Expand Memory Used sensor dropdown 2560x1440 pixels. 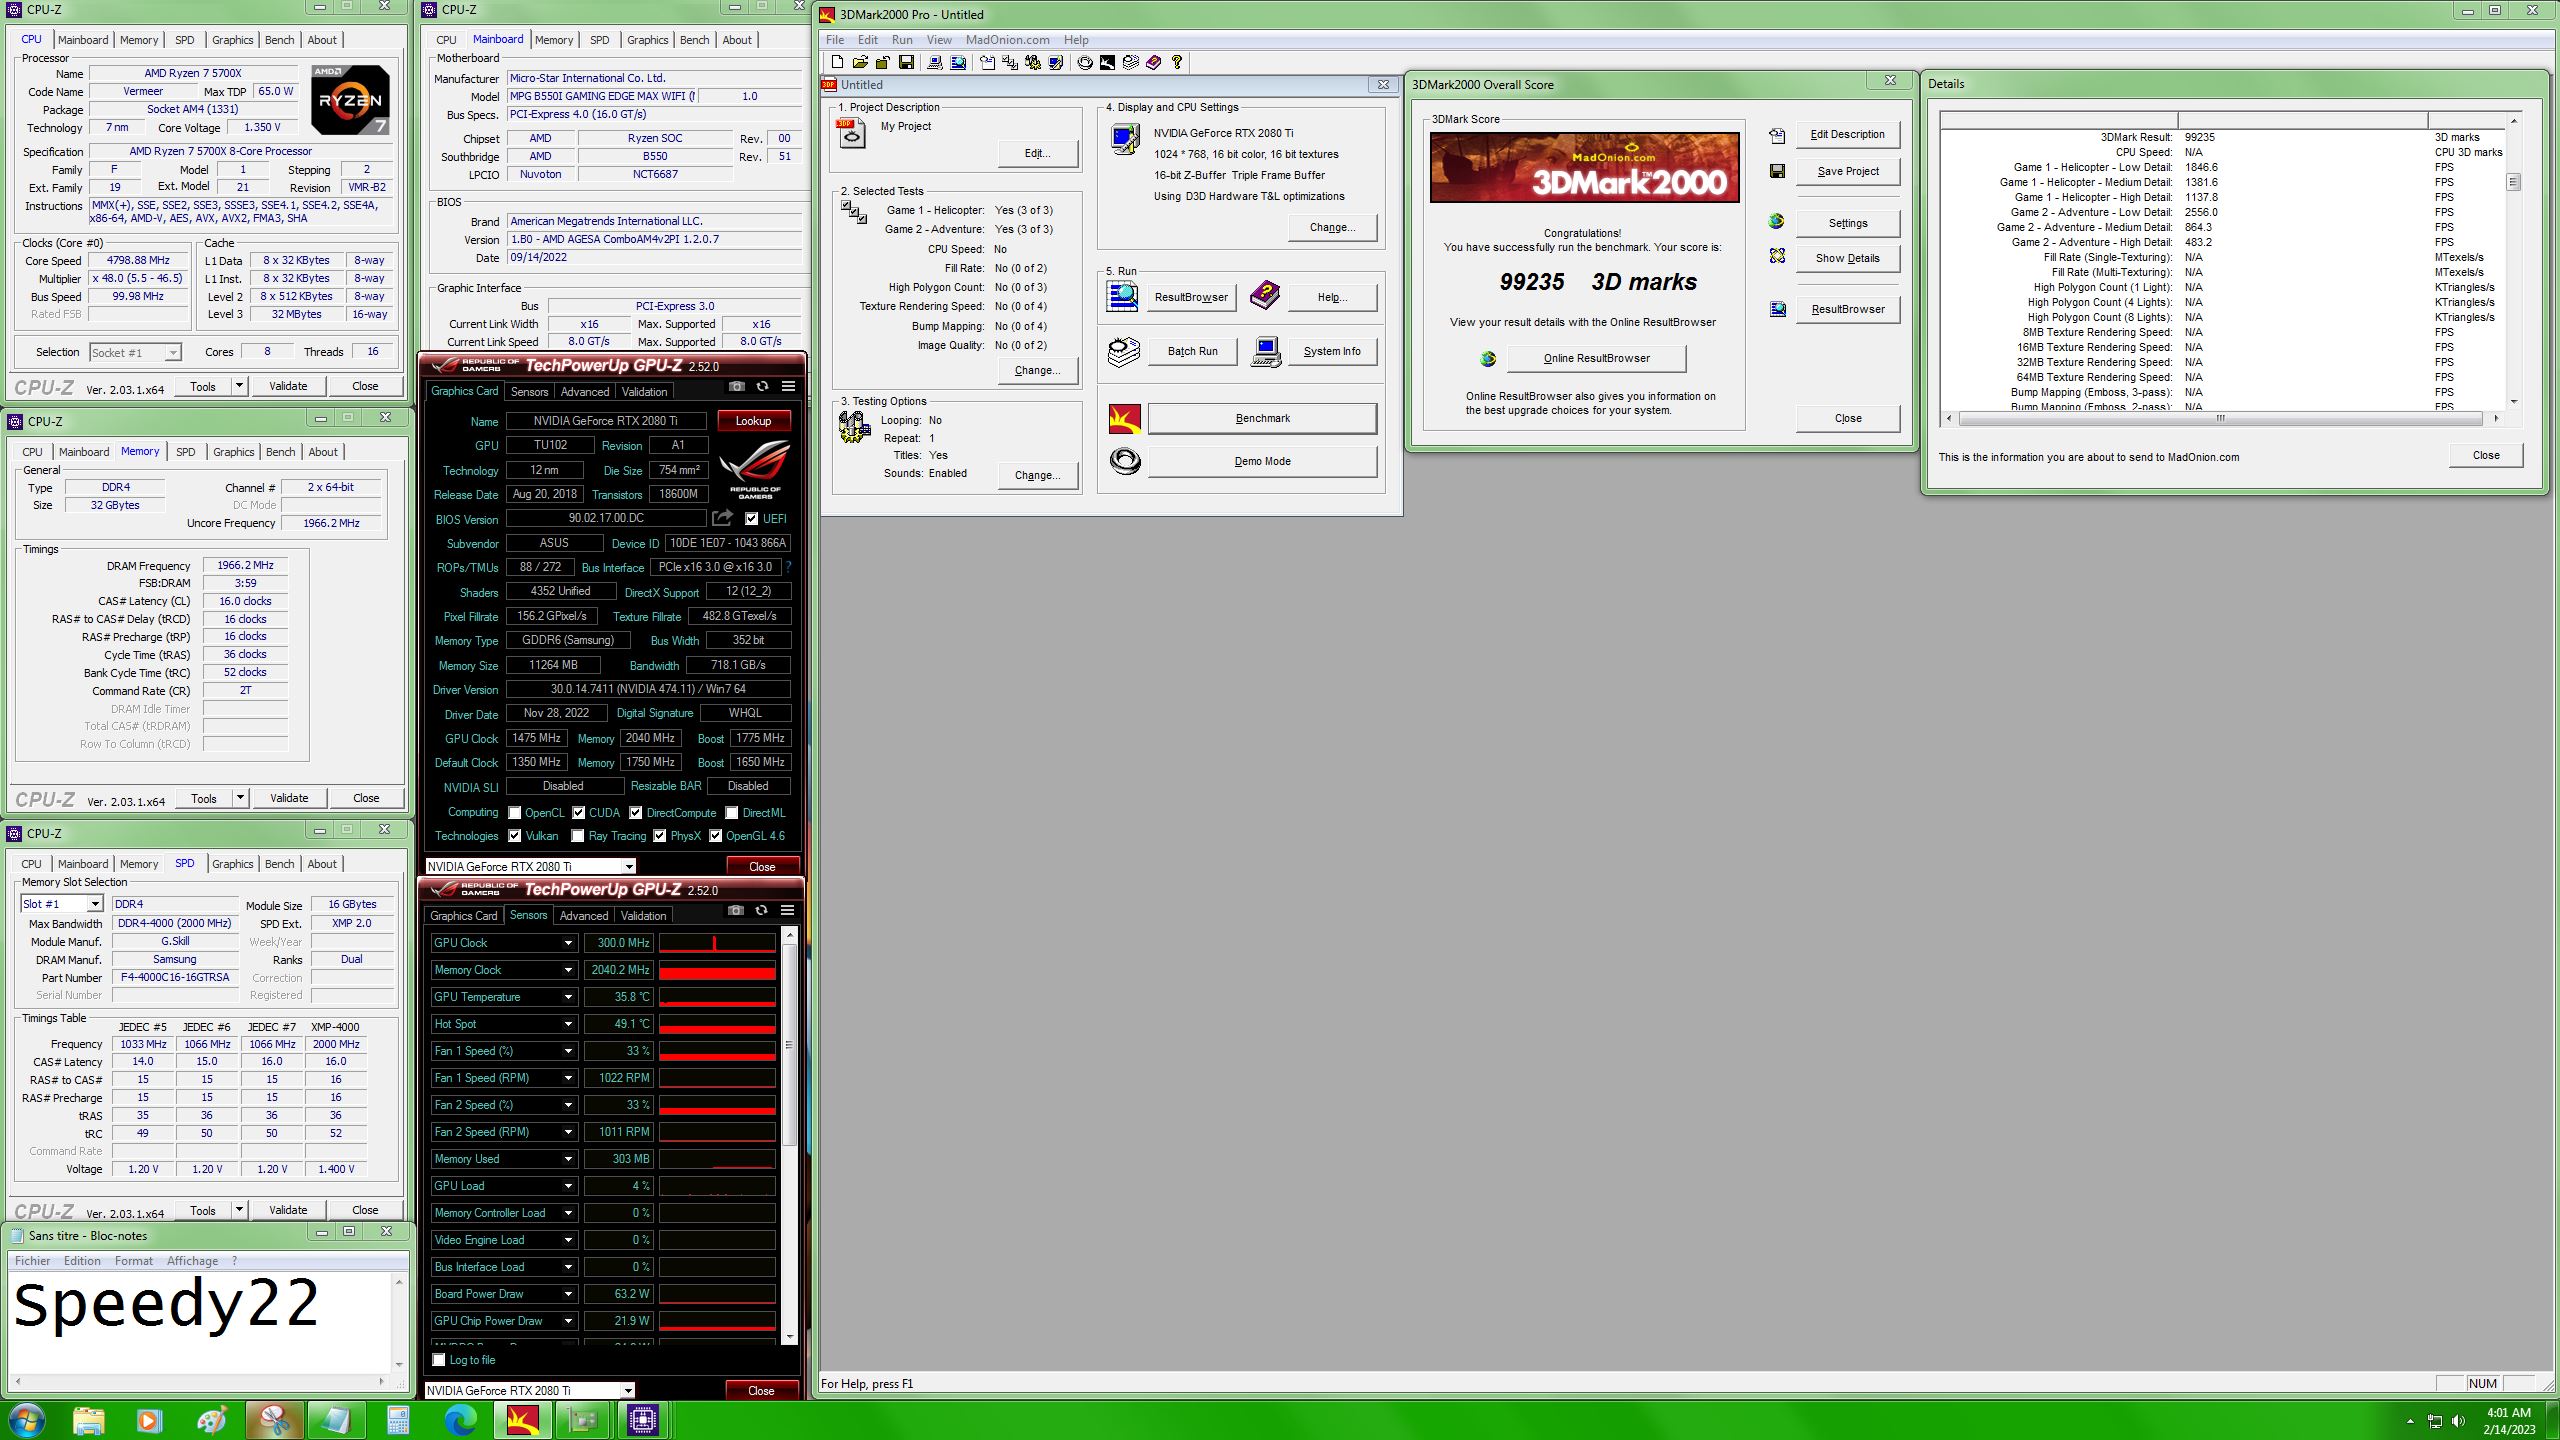coord(568,1159)
